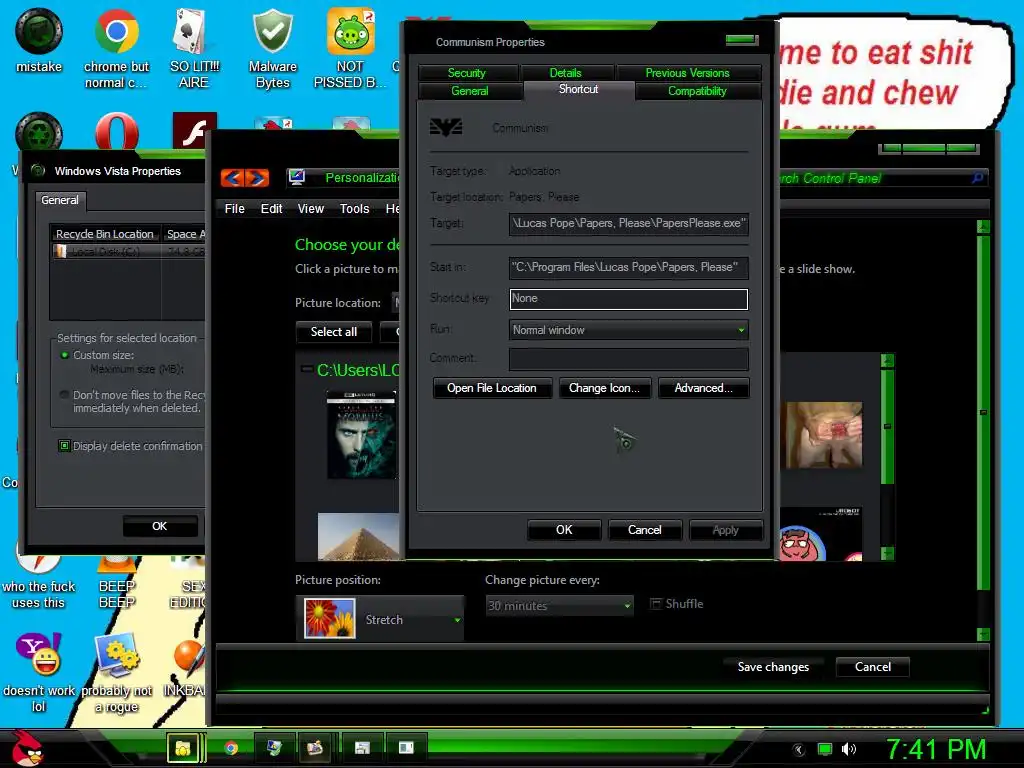This screenshot has height=768, width=1024.
Task: Select the pyramid wallpaper thumbnail
Action: click(359, 537)
